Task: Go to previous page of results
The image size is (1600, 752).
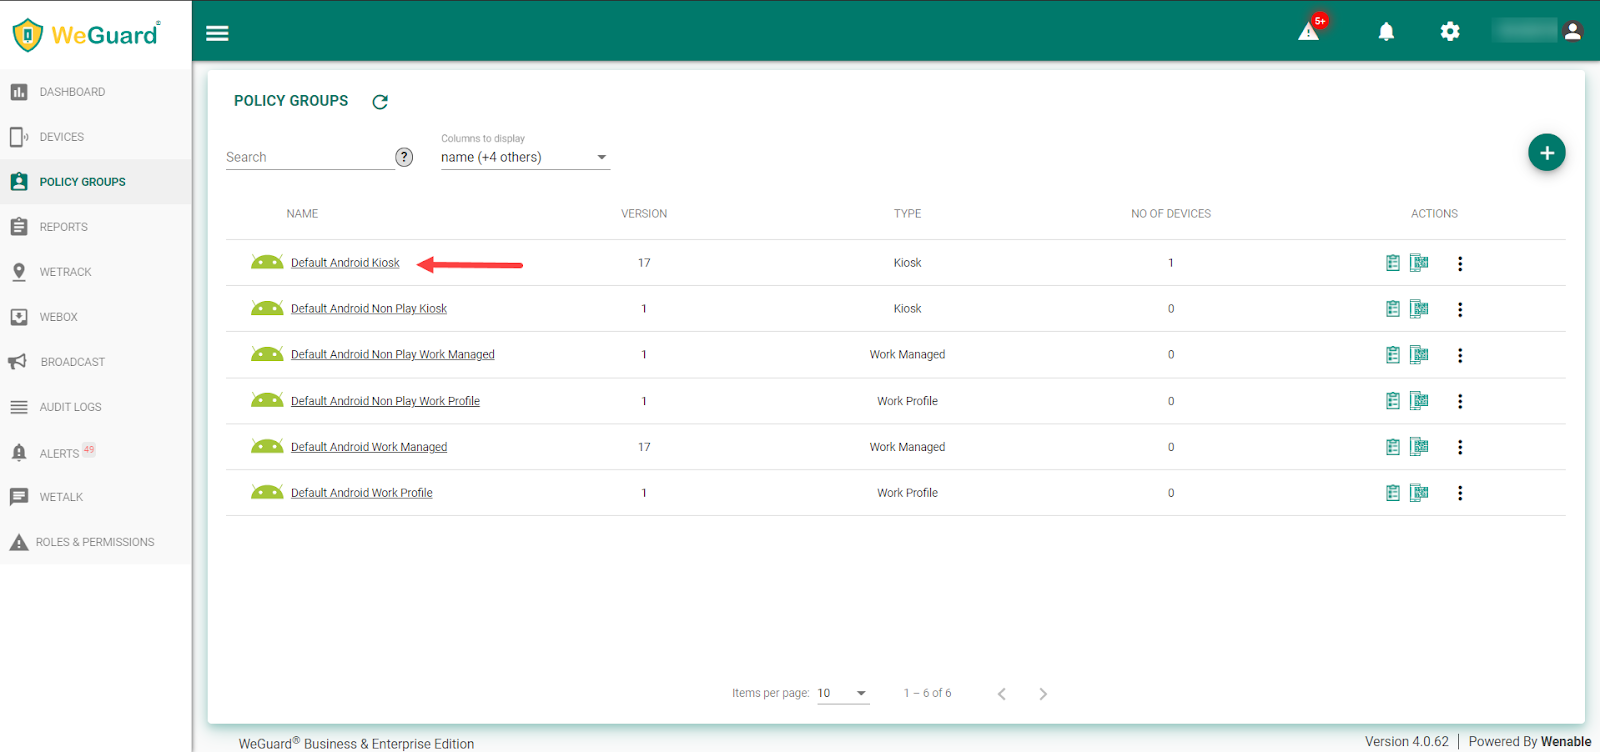Action: click(1001, 694)
